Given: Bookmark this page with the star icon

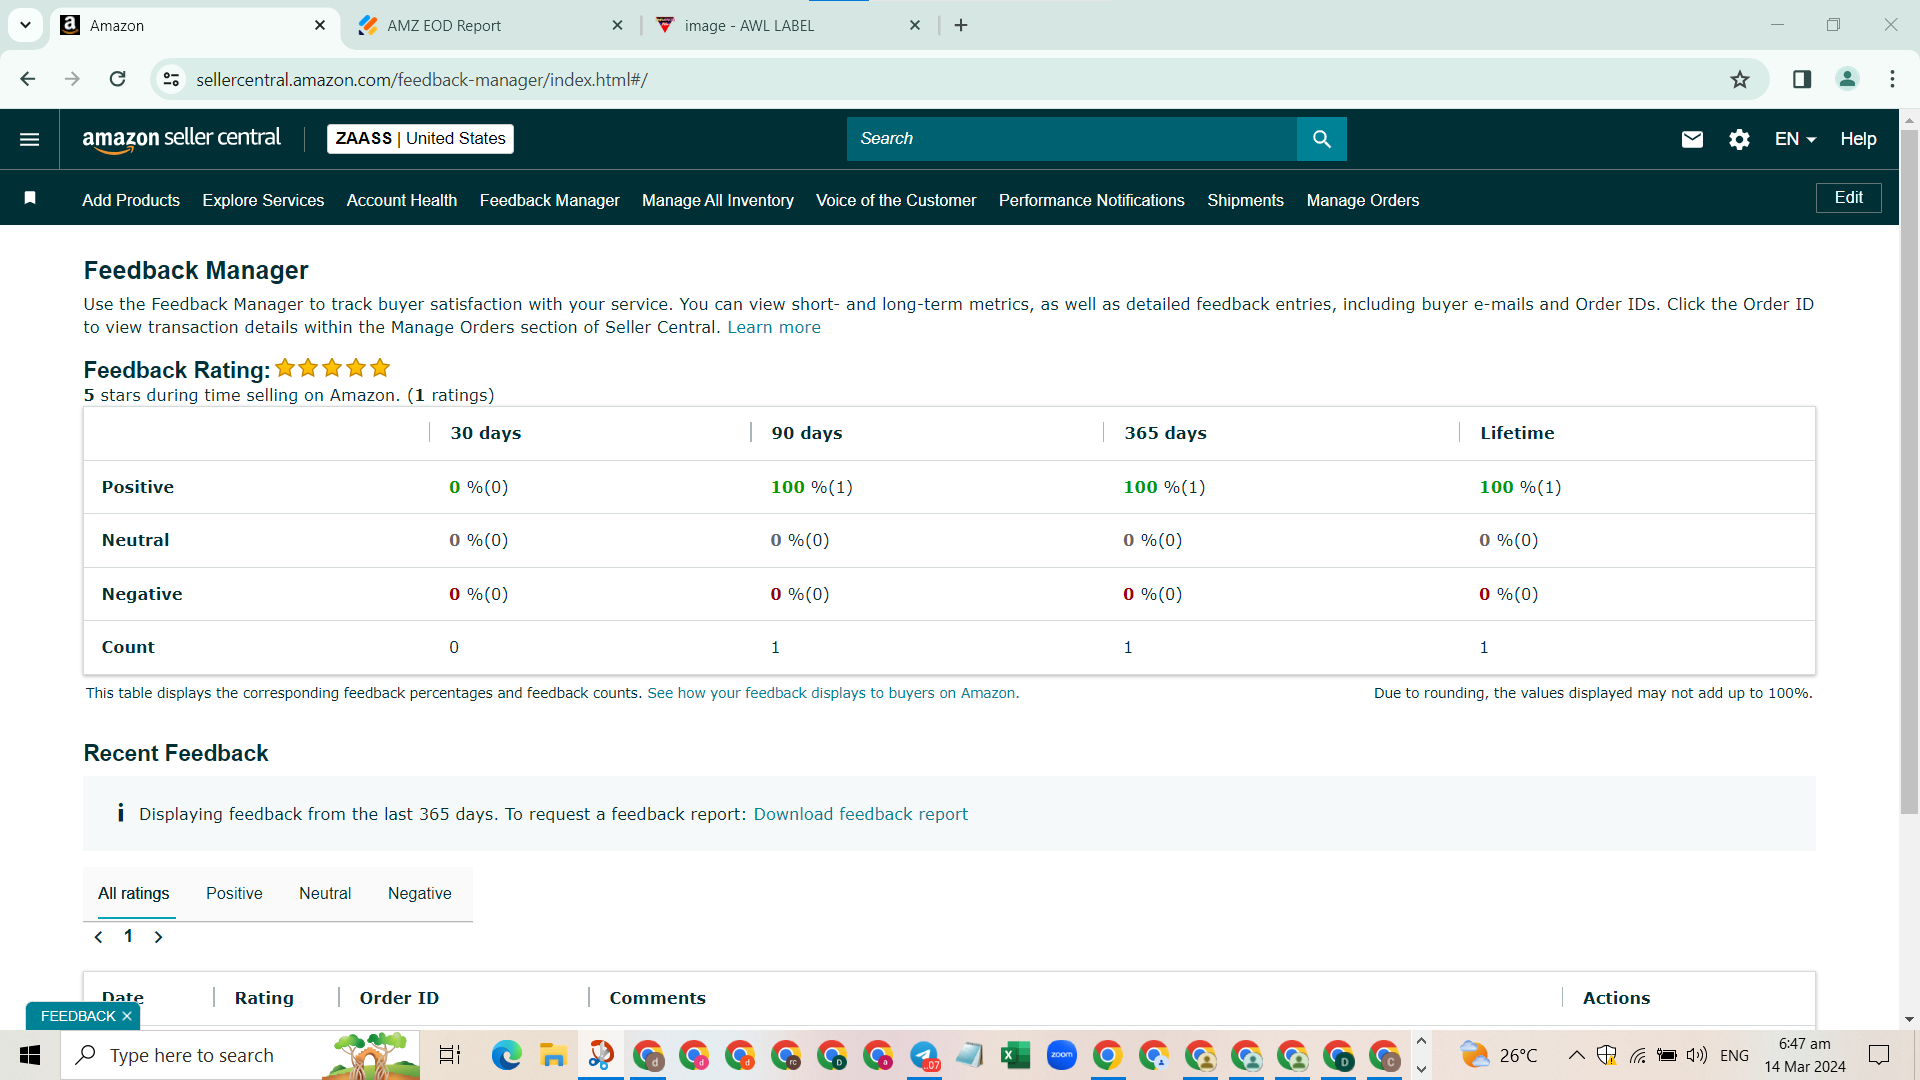Looking at the screenshot, I should click(x=1740, y=79).
